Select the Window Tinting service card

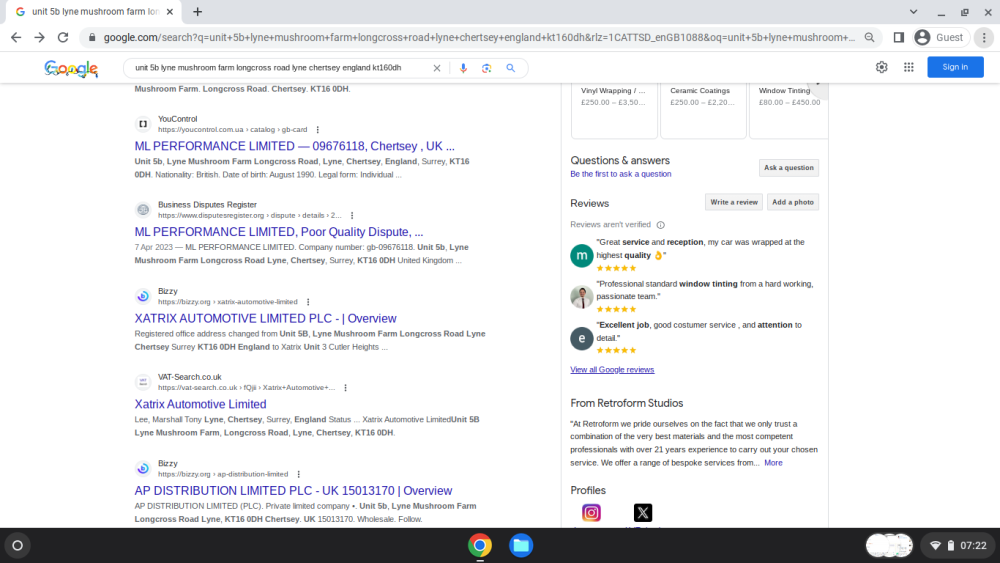(x=789, y=110)
